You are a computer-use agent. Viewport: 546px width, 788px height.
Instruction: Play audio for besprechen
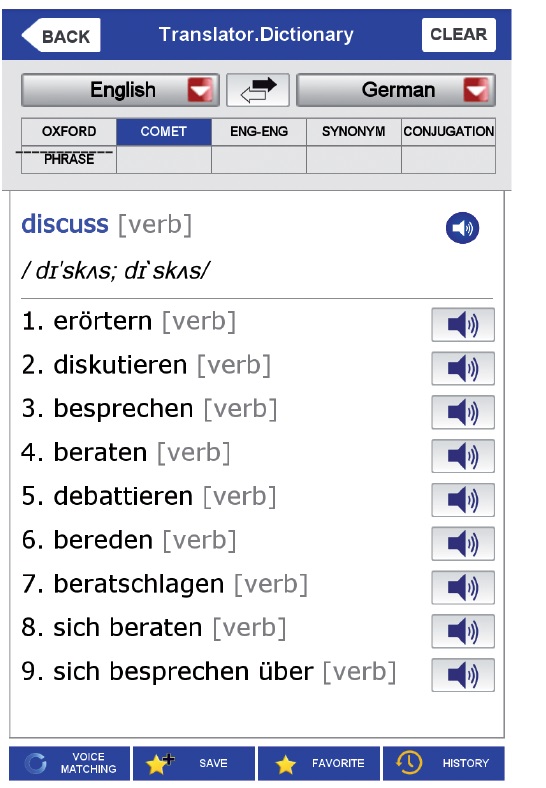[x=463, y=412]
